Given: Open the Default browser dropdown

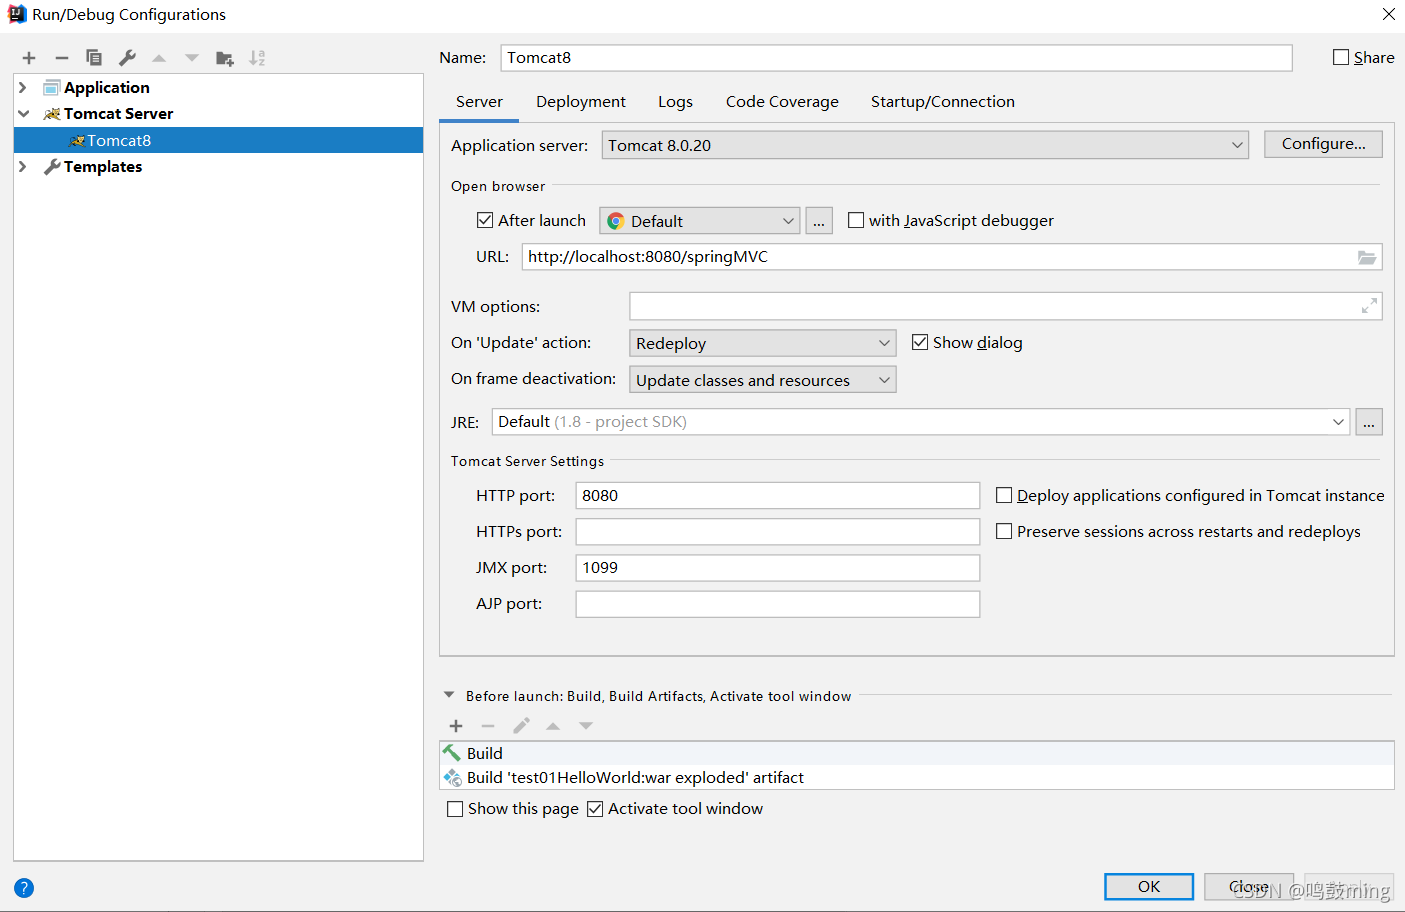Looking at the screenshot, I should point(699,221).
